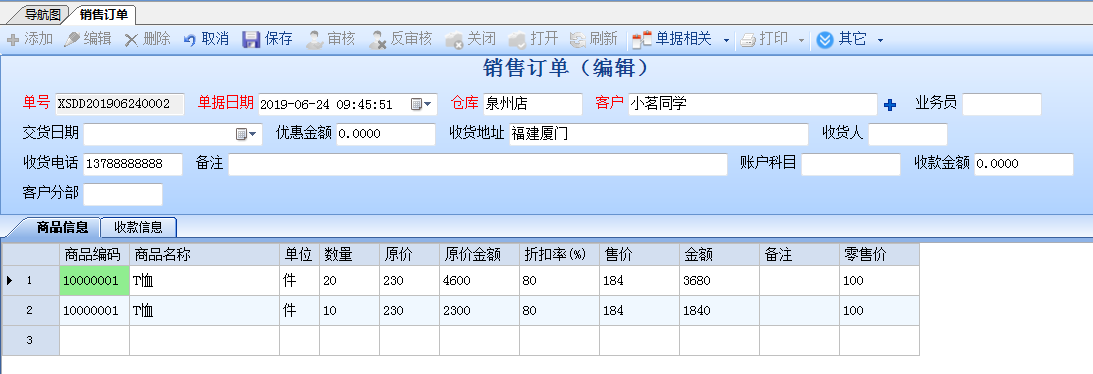1093x374 pixels.
Task: Click the Add (添加) plus icon
Action: pyautogui.click(x=13, y=40)
